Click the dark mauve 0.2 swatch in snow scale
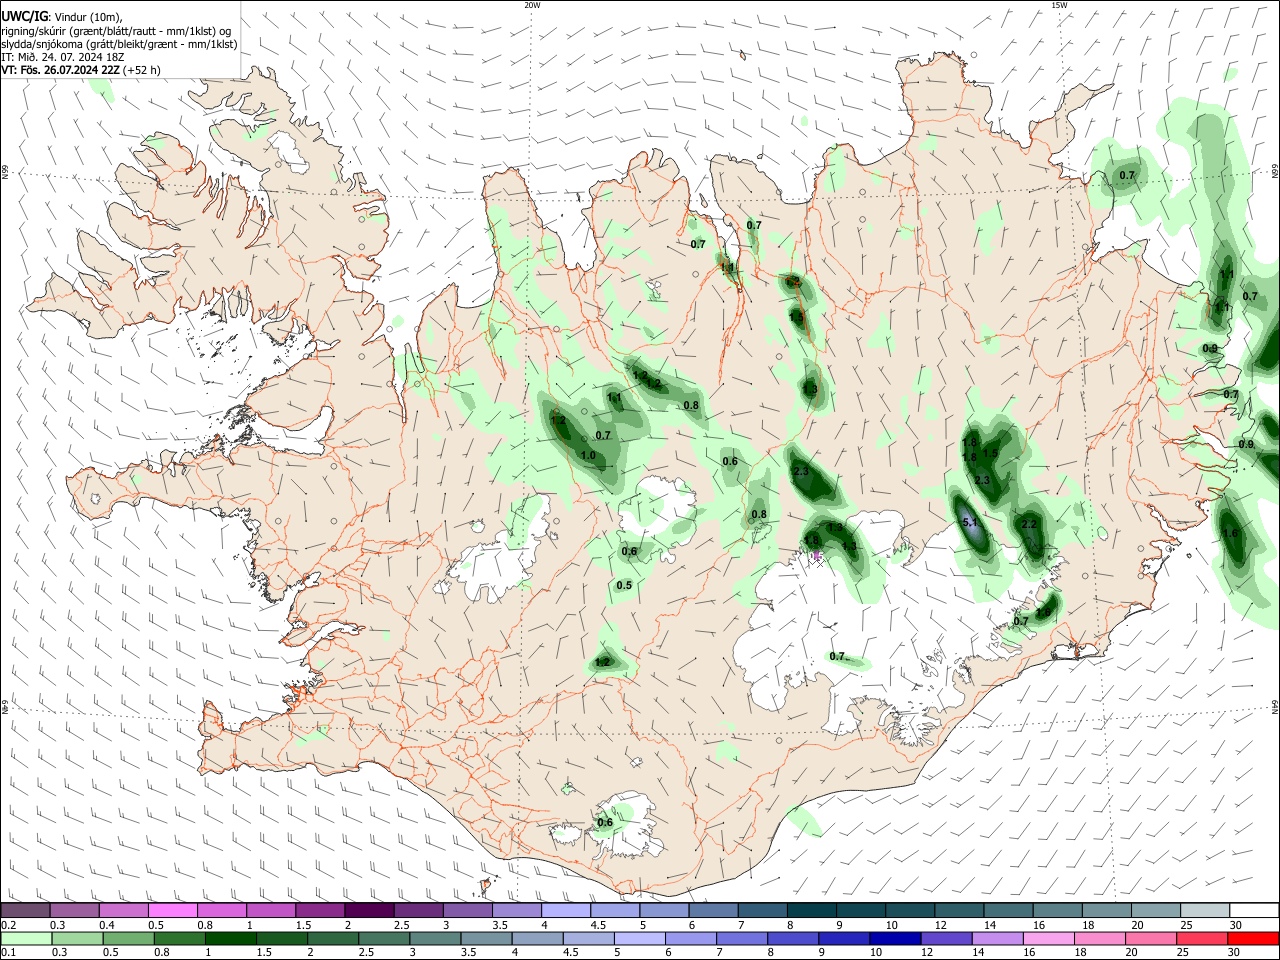 click(x=26, y=911)
